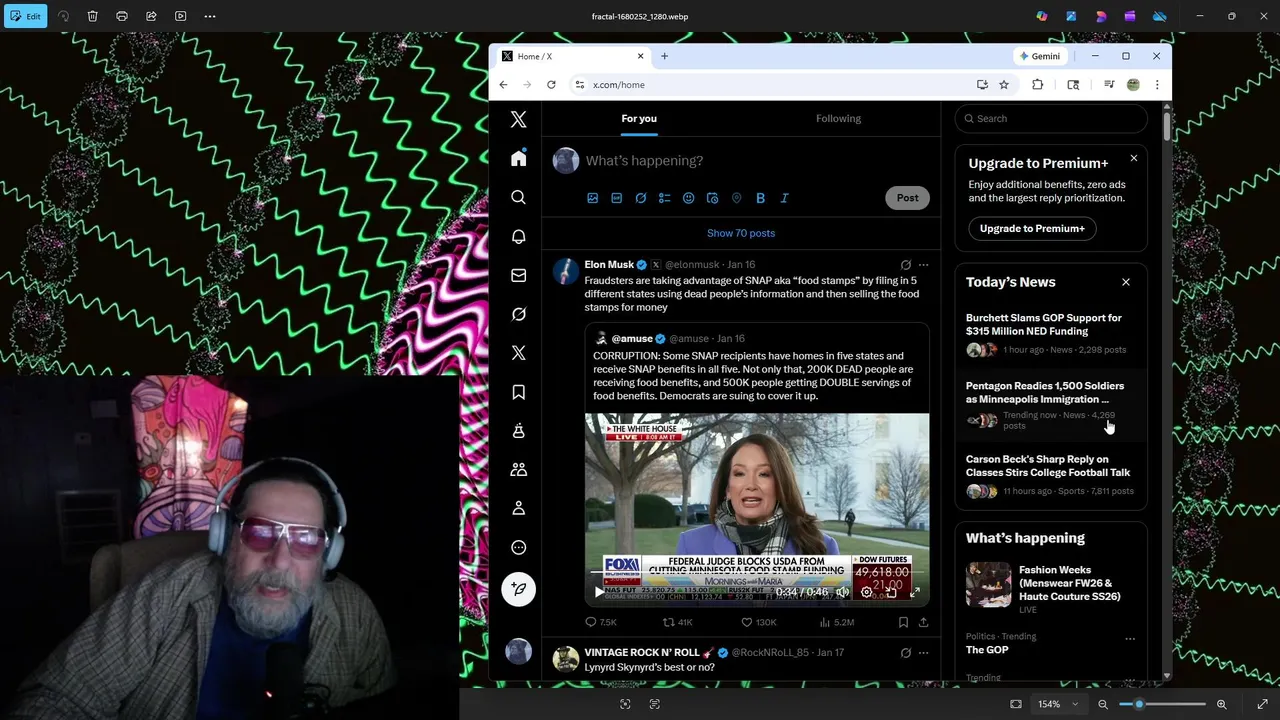Open Pentagon Readies 1,500 Soldiers news
The image size is (1280, 720).
pyautogui.click(x=1051, y=406)
